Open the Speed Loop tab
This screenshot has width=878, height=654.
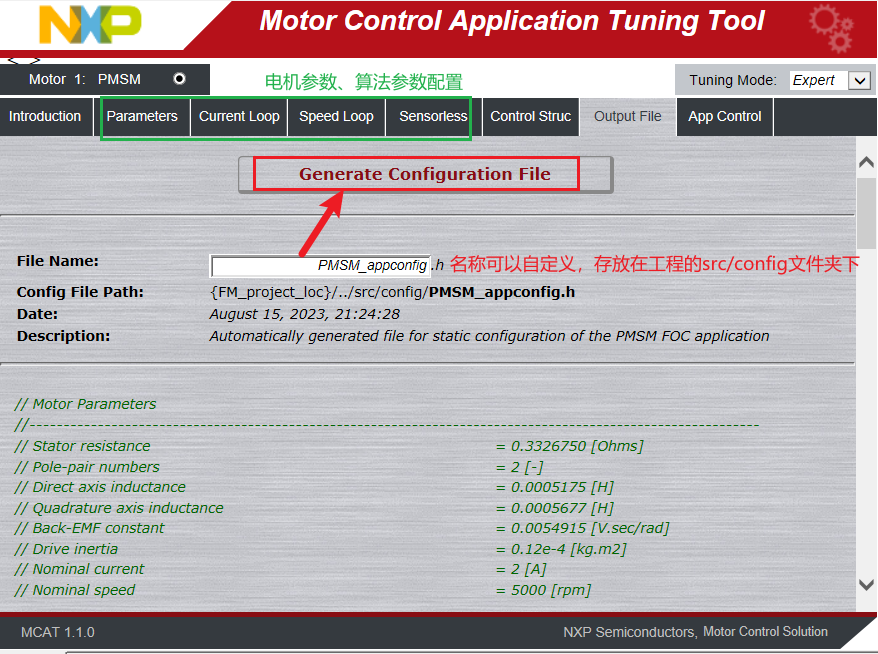(336, 116)
